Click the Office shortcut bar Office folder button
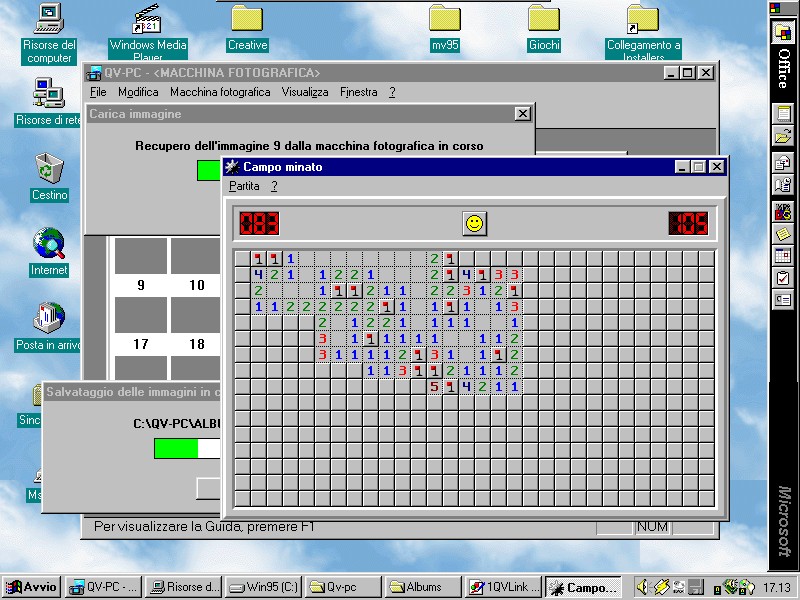Viewport: 800px width, 600px height. (783, 33)
